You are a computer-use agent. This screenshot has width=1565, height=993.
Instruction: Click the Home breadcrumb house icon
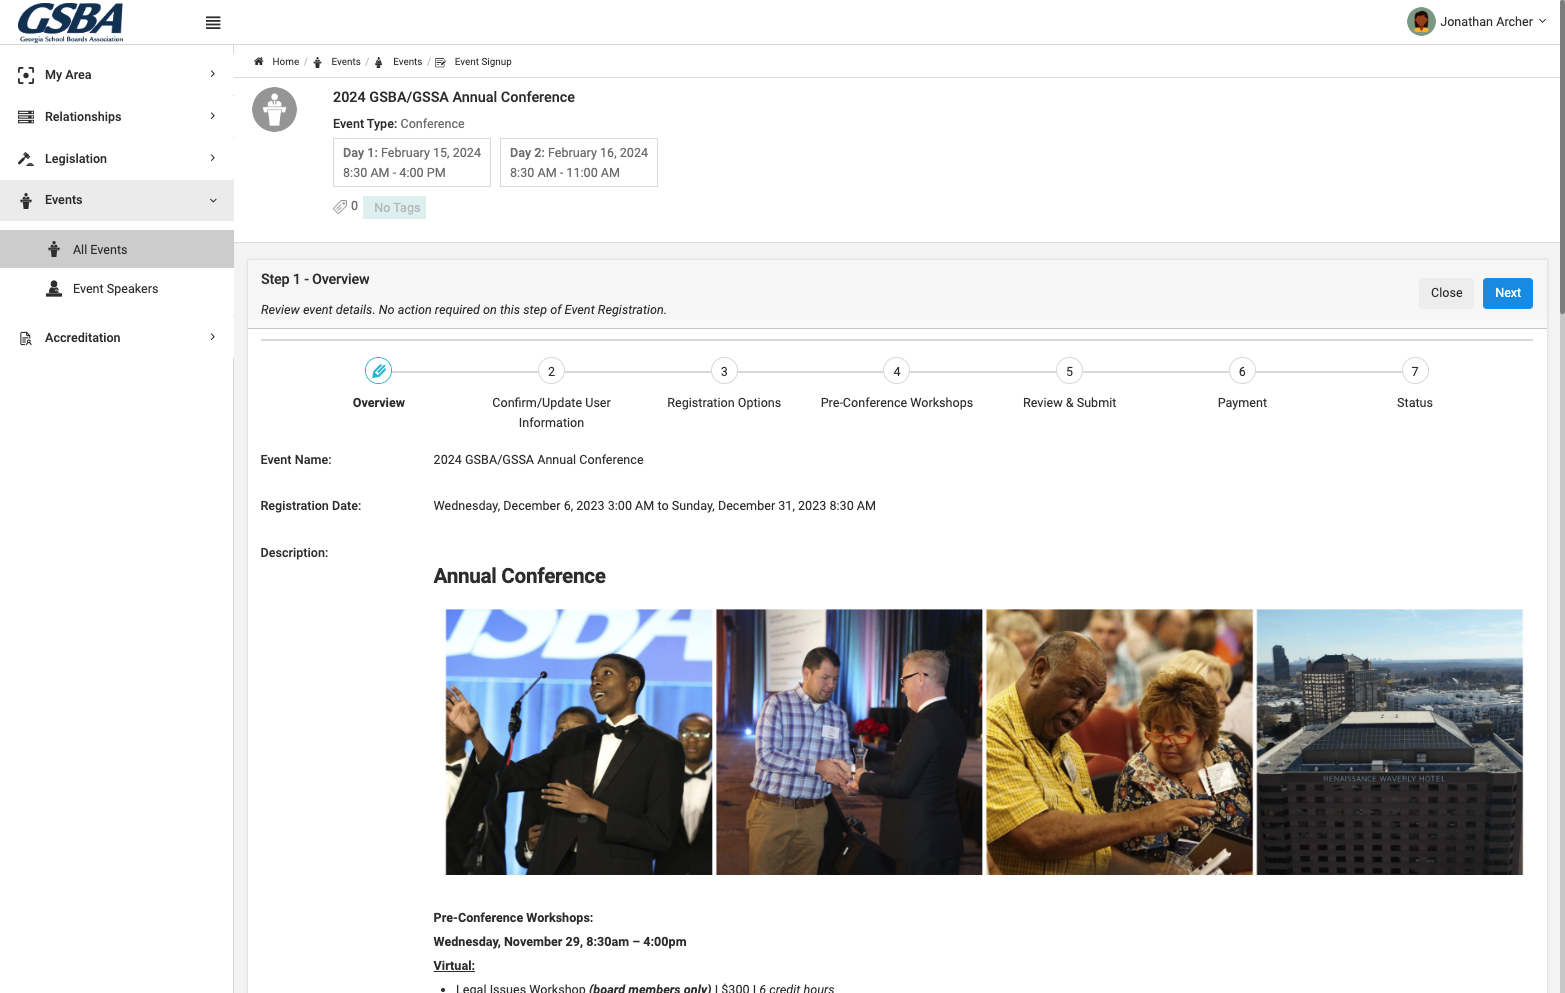(x=259, y=62)
